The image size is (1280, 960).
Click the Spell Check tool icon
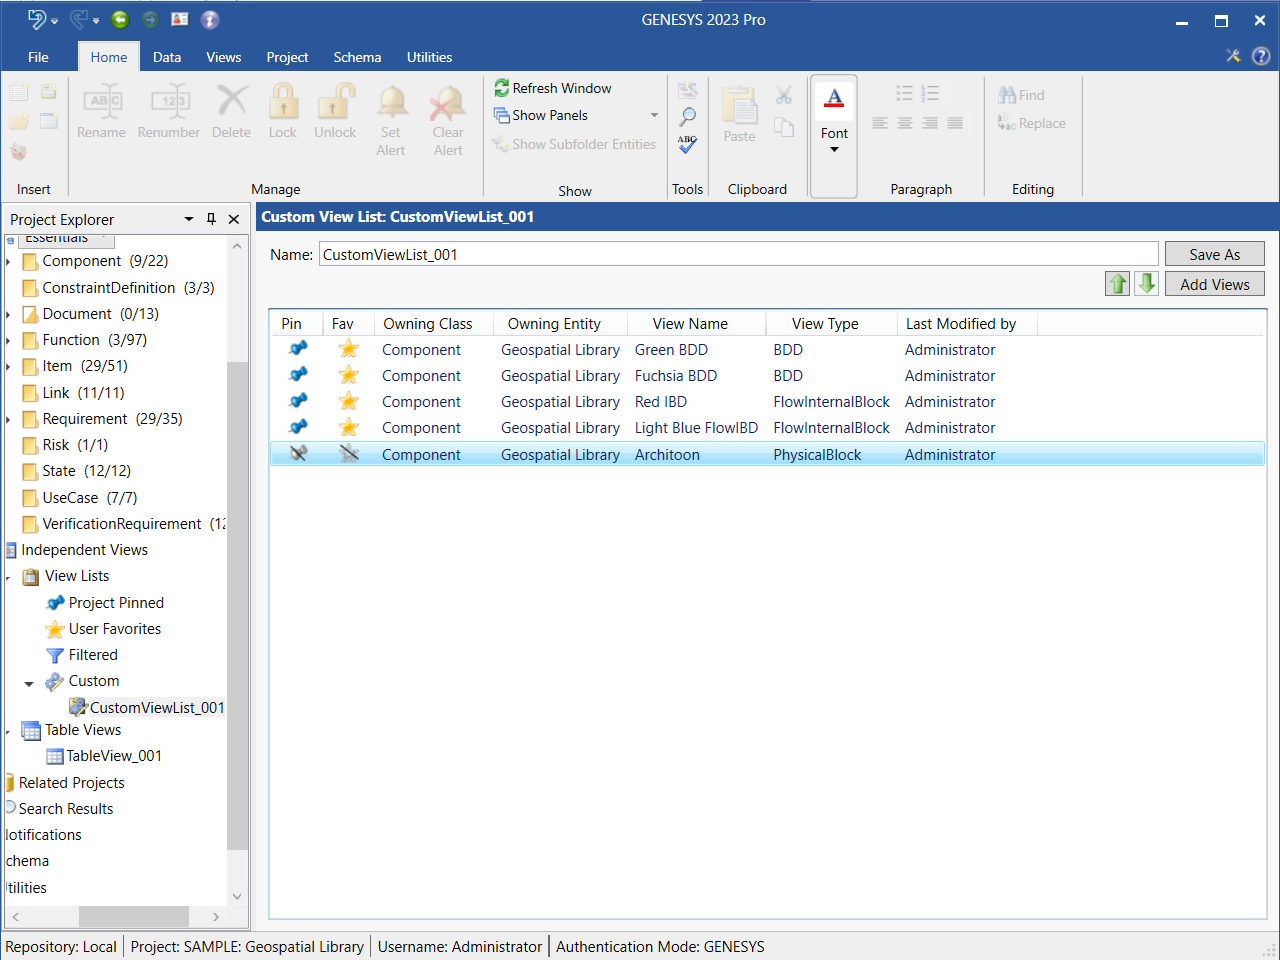[x=687, y=145]
